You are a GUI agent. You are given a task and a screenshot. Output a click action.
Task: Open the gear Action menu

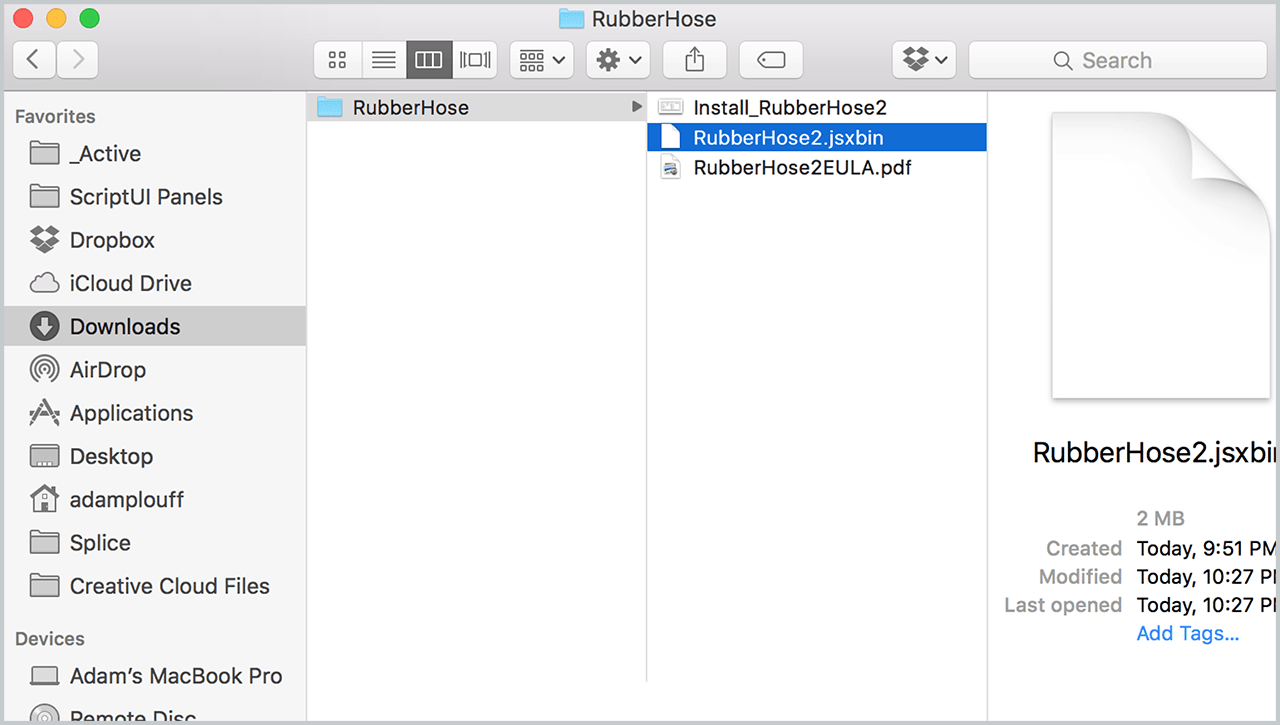(618, 60)
